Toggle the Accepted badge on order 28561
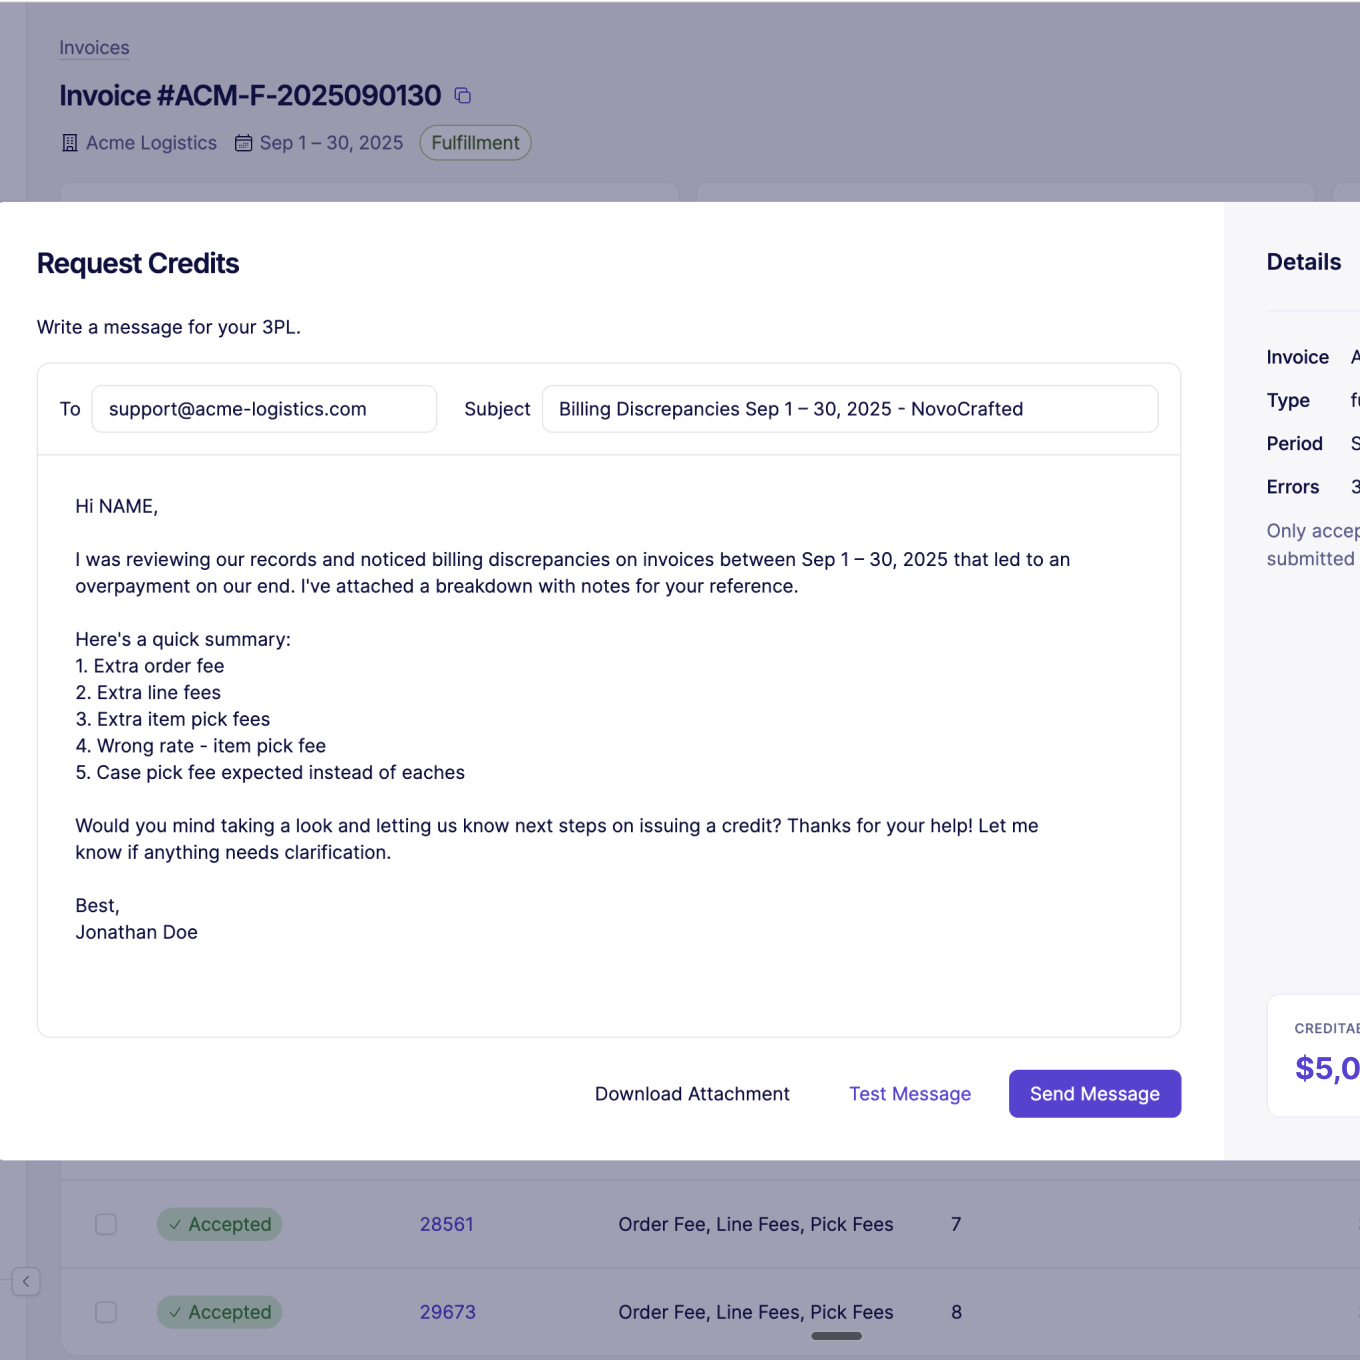 click(219, 1224)
